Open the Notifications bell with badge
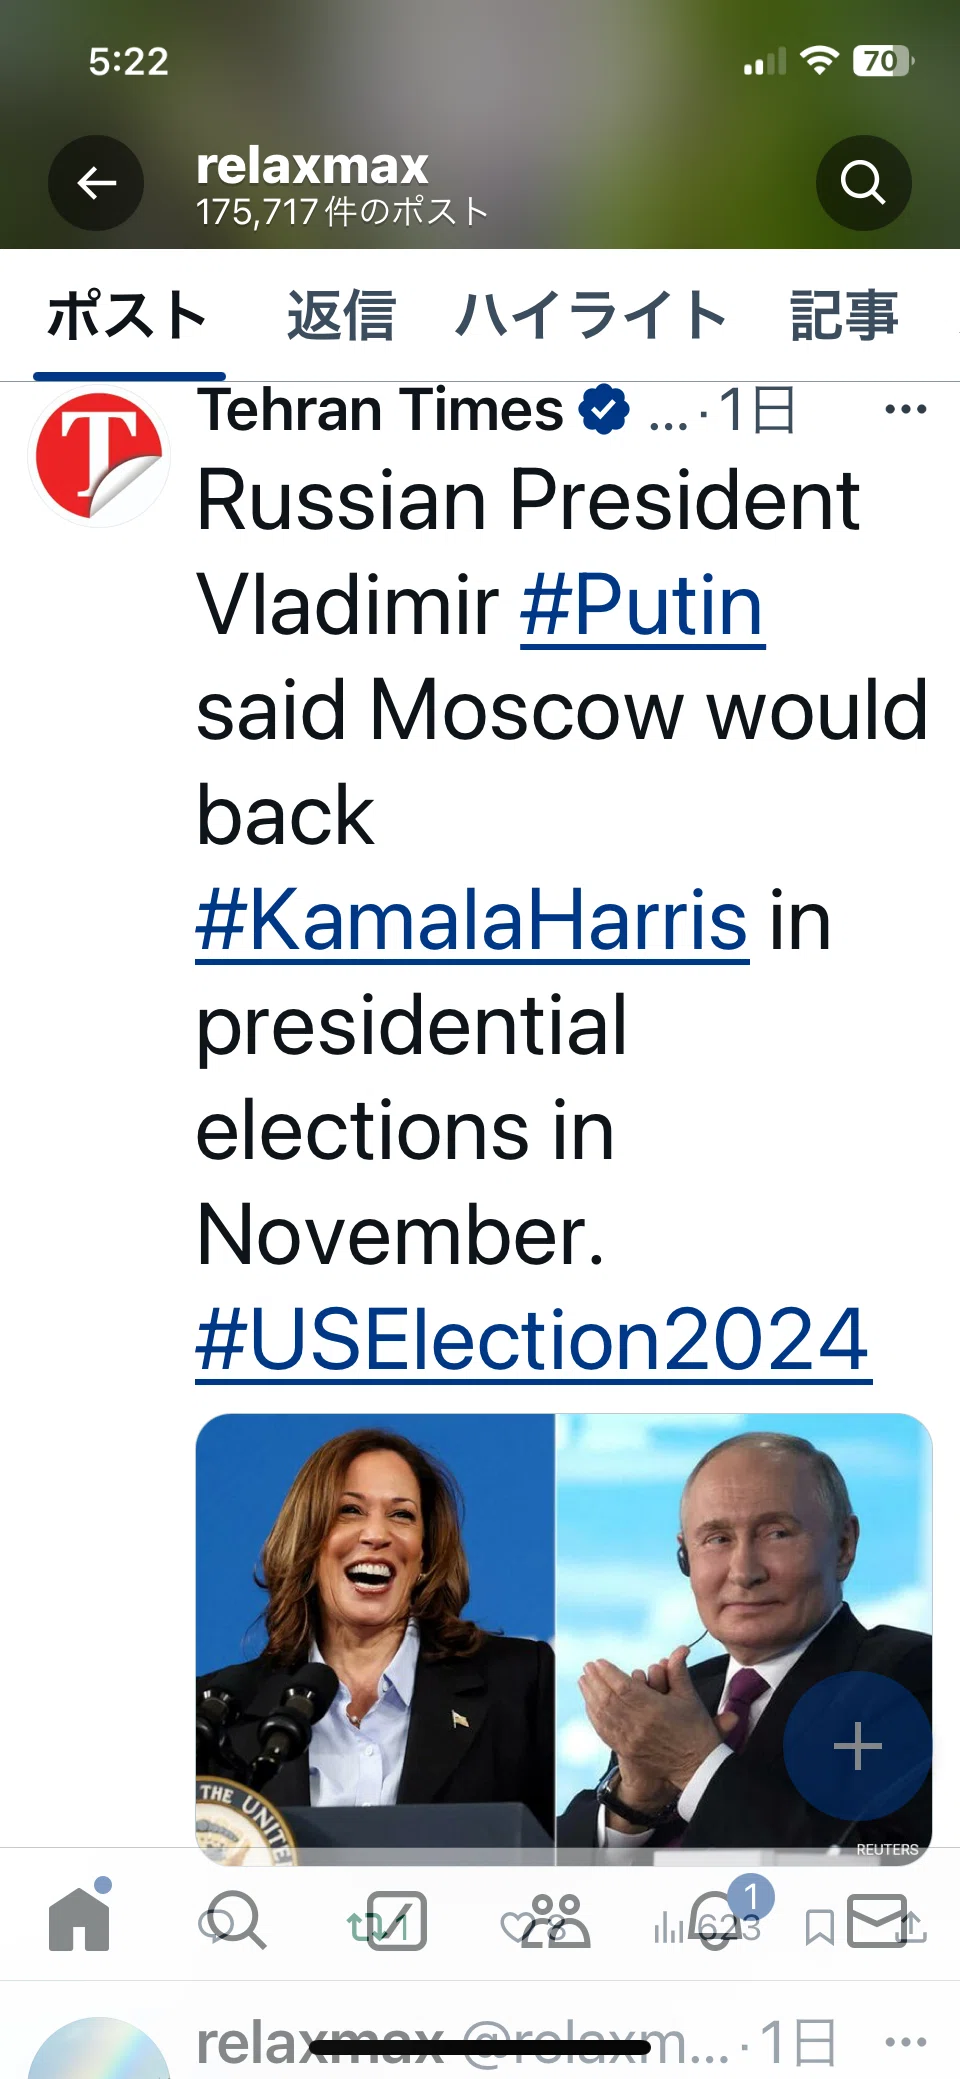 [x=716, y=1919]
